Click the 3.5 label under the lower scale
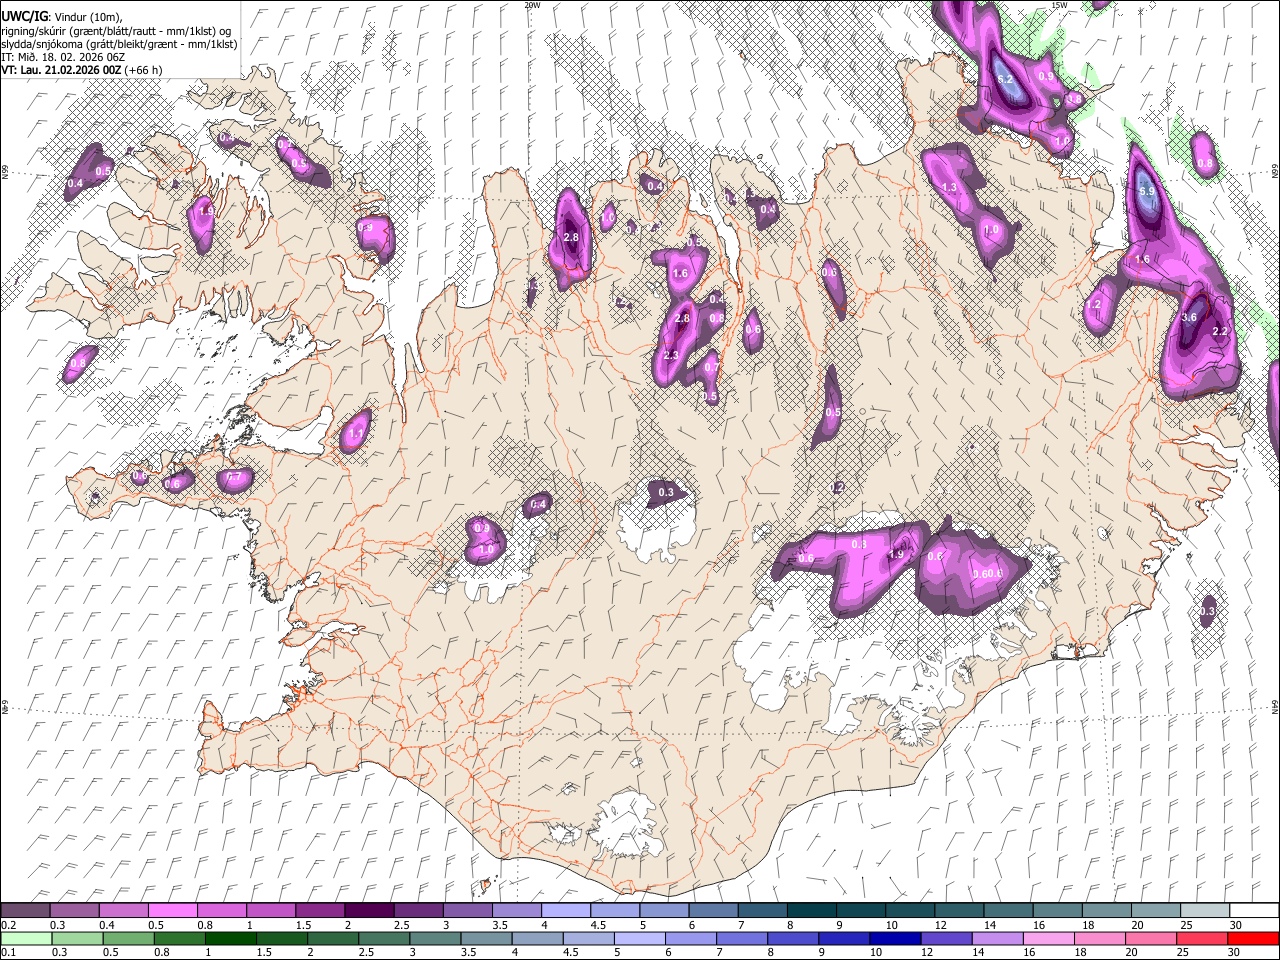Viewport: 1280px width, 960px height. (x=469, y=954)
